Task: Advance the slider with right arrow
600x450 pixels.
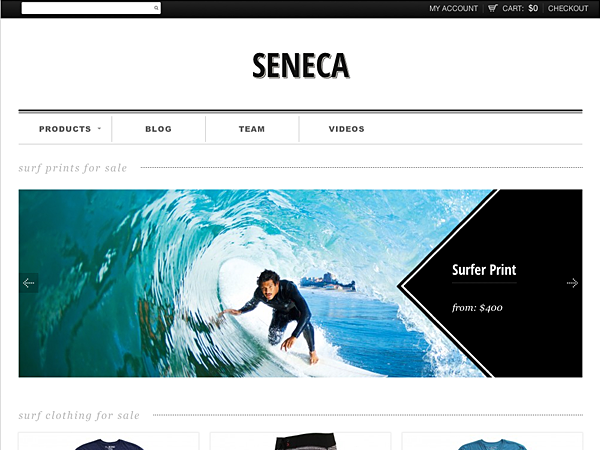Action: click(572, 283)
